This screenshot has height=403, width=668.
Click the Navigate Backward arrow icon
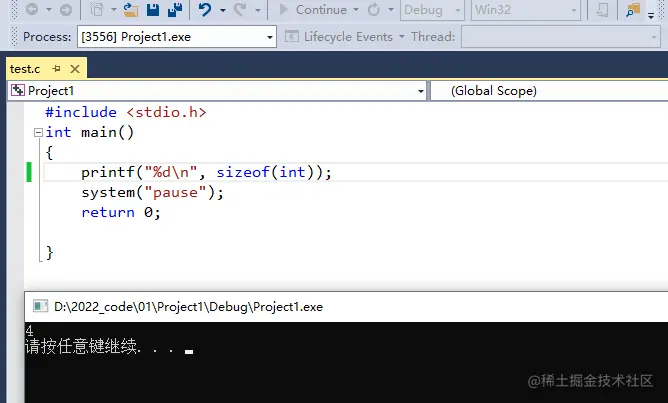pyautogui.click(x=32, y=9)
